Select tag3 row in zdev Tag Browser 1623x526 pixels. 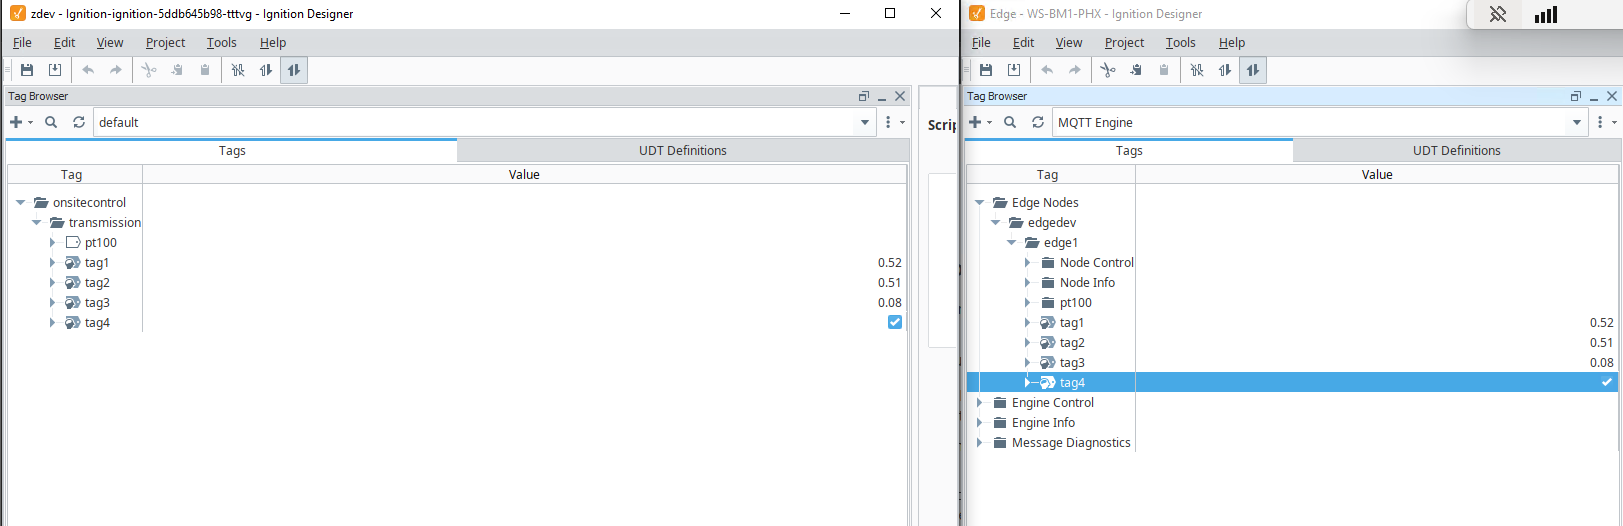[x=456, y=302]
